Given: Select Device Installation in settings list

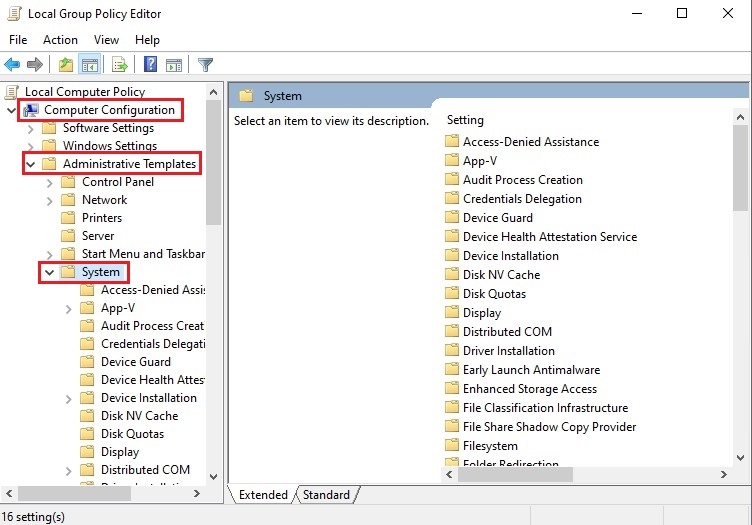Looking at the screenshot, I should [511, 256].
